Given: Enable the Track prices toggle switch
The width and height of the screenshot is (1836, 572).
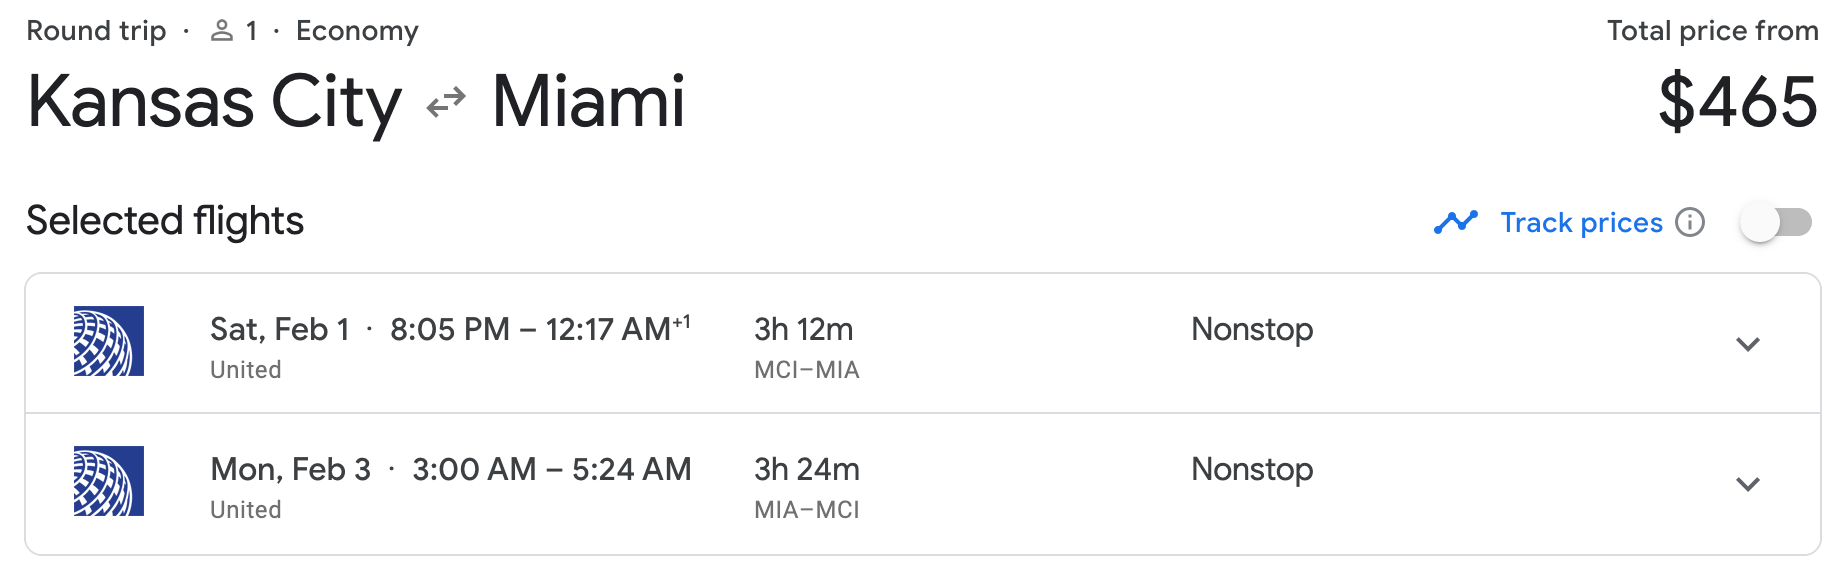Looking at the screenshot, I should click(x=1776, y=222).
